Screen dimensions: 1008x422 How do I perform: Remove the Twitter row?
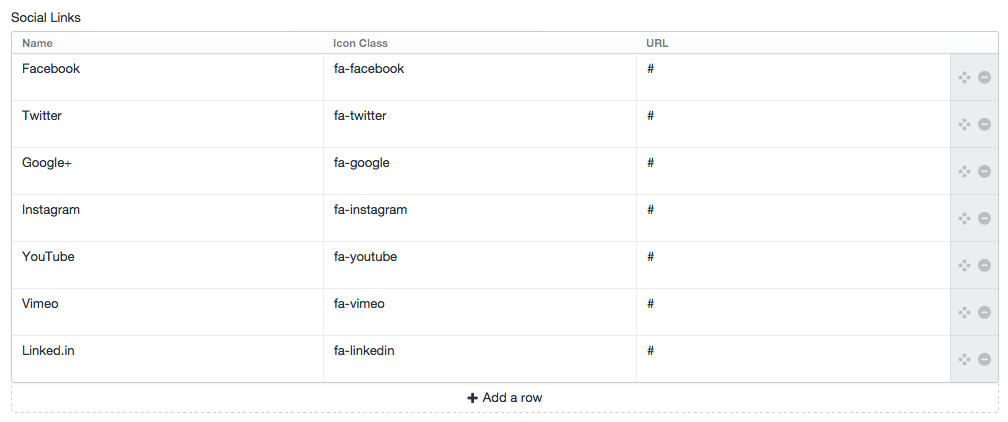point(984,124)
